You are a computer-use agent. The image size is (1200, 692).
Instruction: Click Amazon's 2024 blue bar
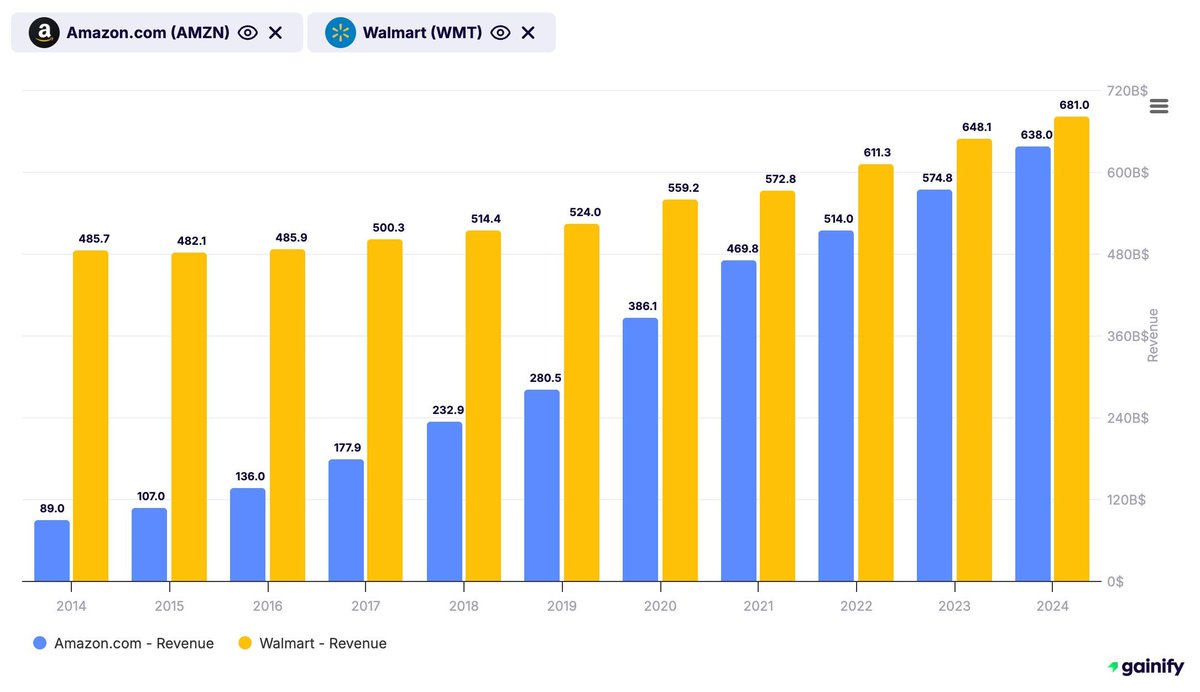click(x=1032, y=363)
